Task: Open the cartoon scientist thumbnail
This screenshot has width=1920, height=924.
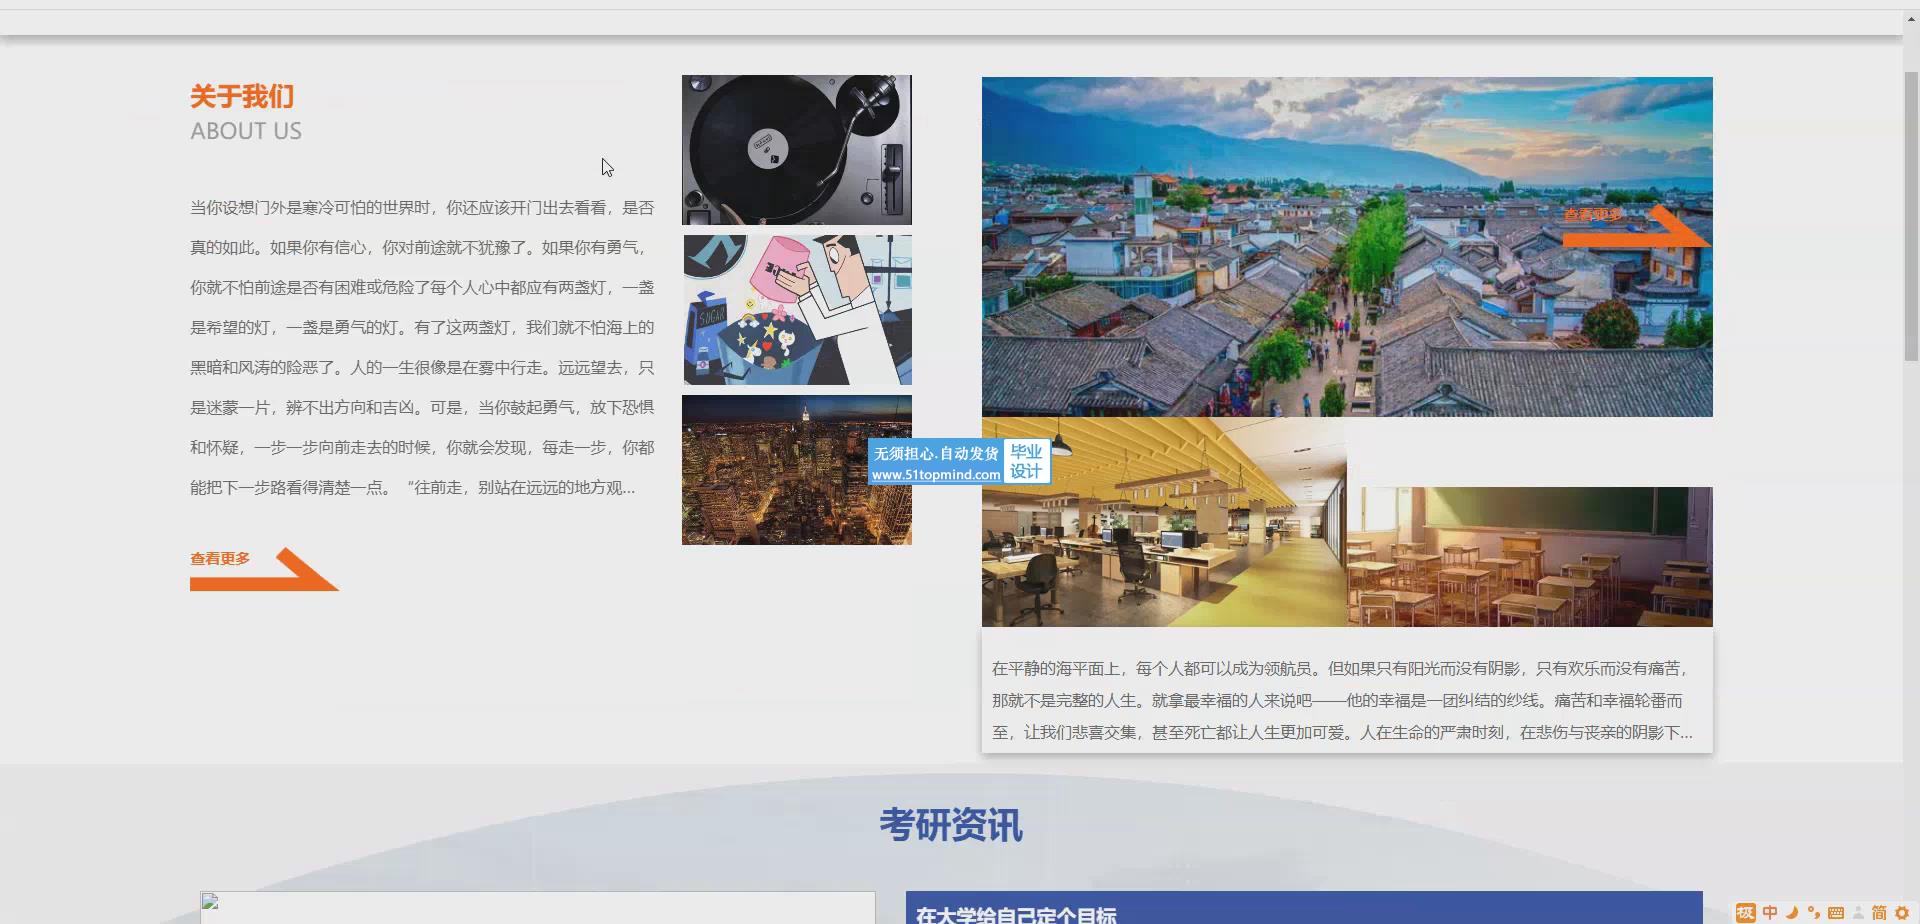Action: pos(797,310)
